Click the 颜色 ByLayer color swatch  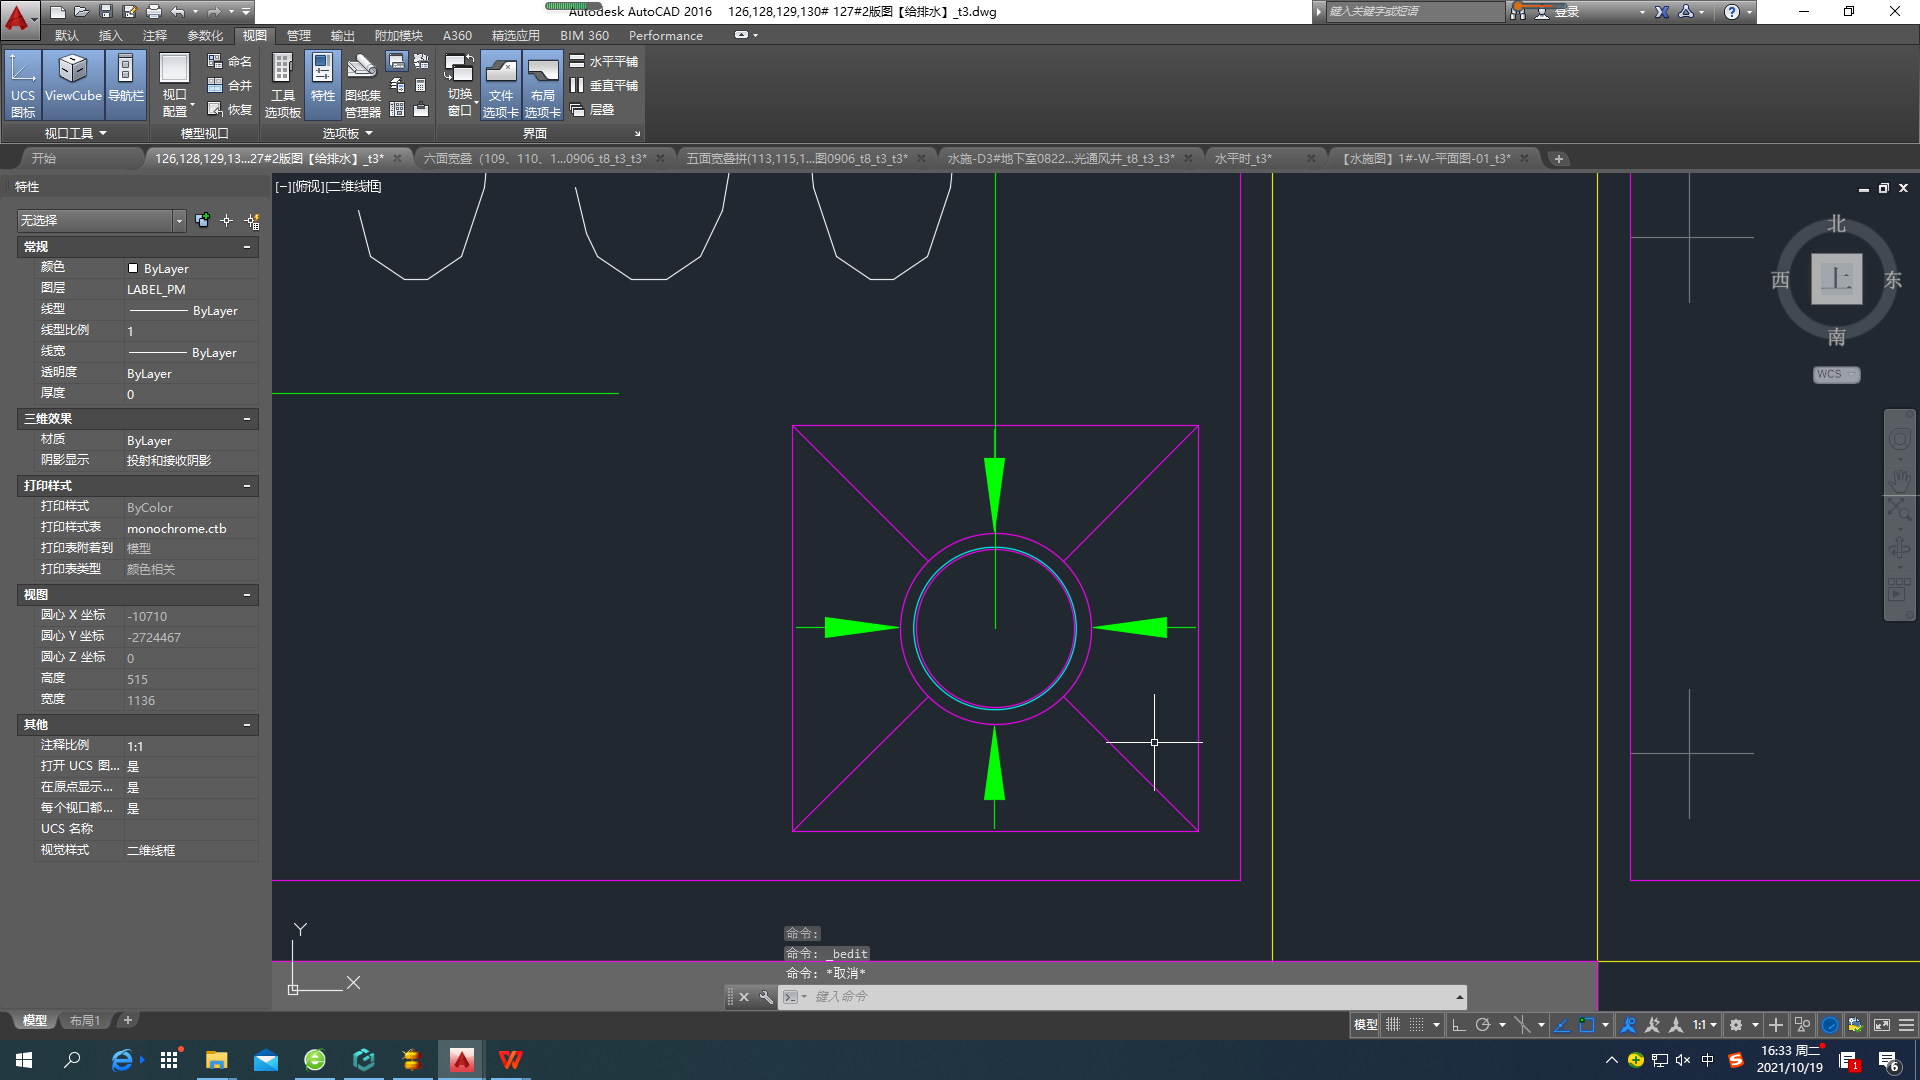click(133, 268)
